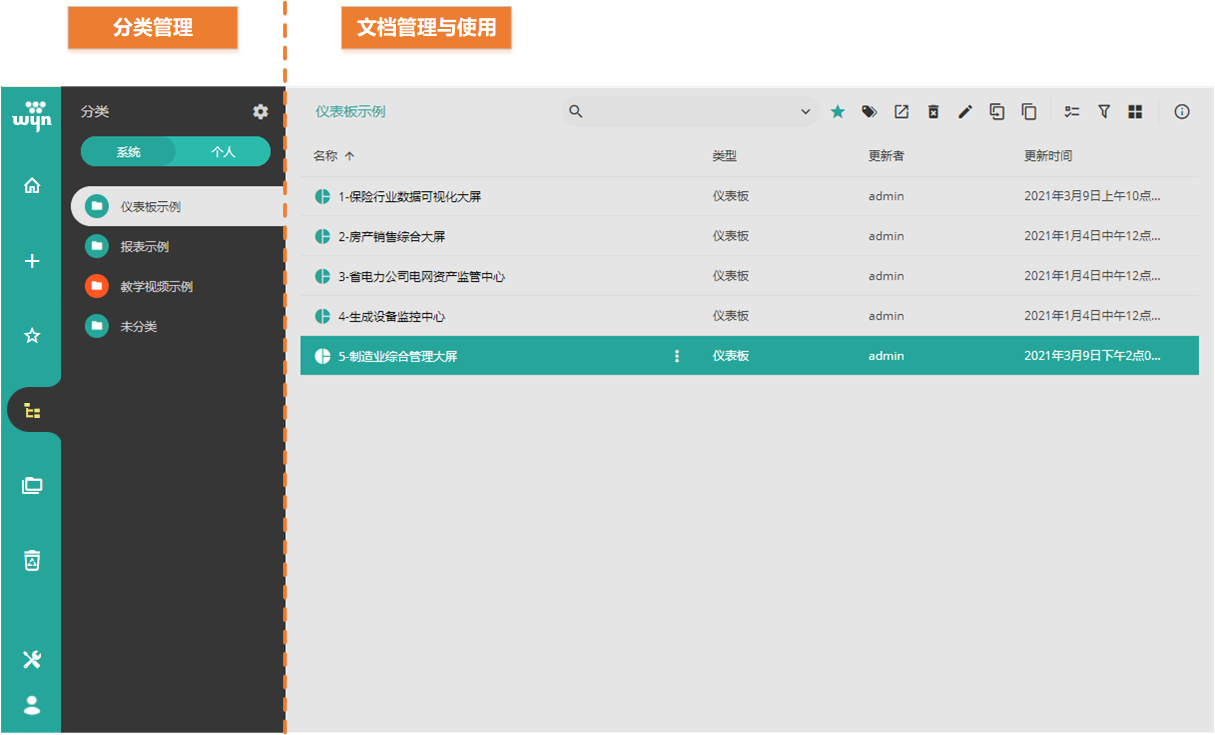The image size is (1215, 735).
Task: Sort by the 名称 column header
Action: pos(326,156)
